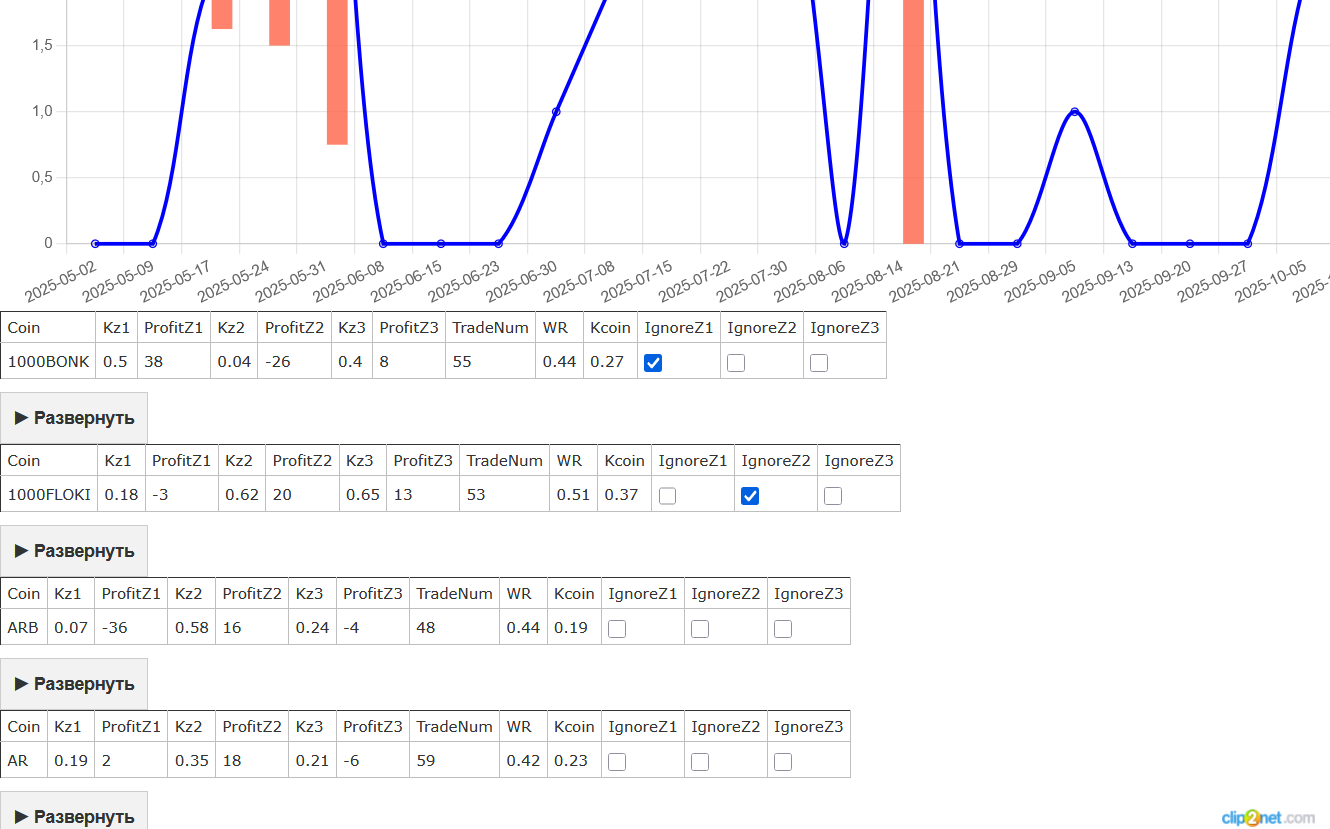This screenshot has height=829, width=1330.
Task: Enable IgnoreZ1 for ARB
Action: (x=617, y=628)
